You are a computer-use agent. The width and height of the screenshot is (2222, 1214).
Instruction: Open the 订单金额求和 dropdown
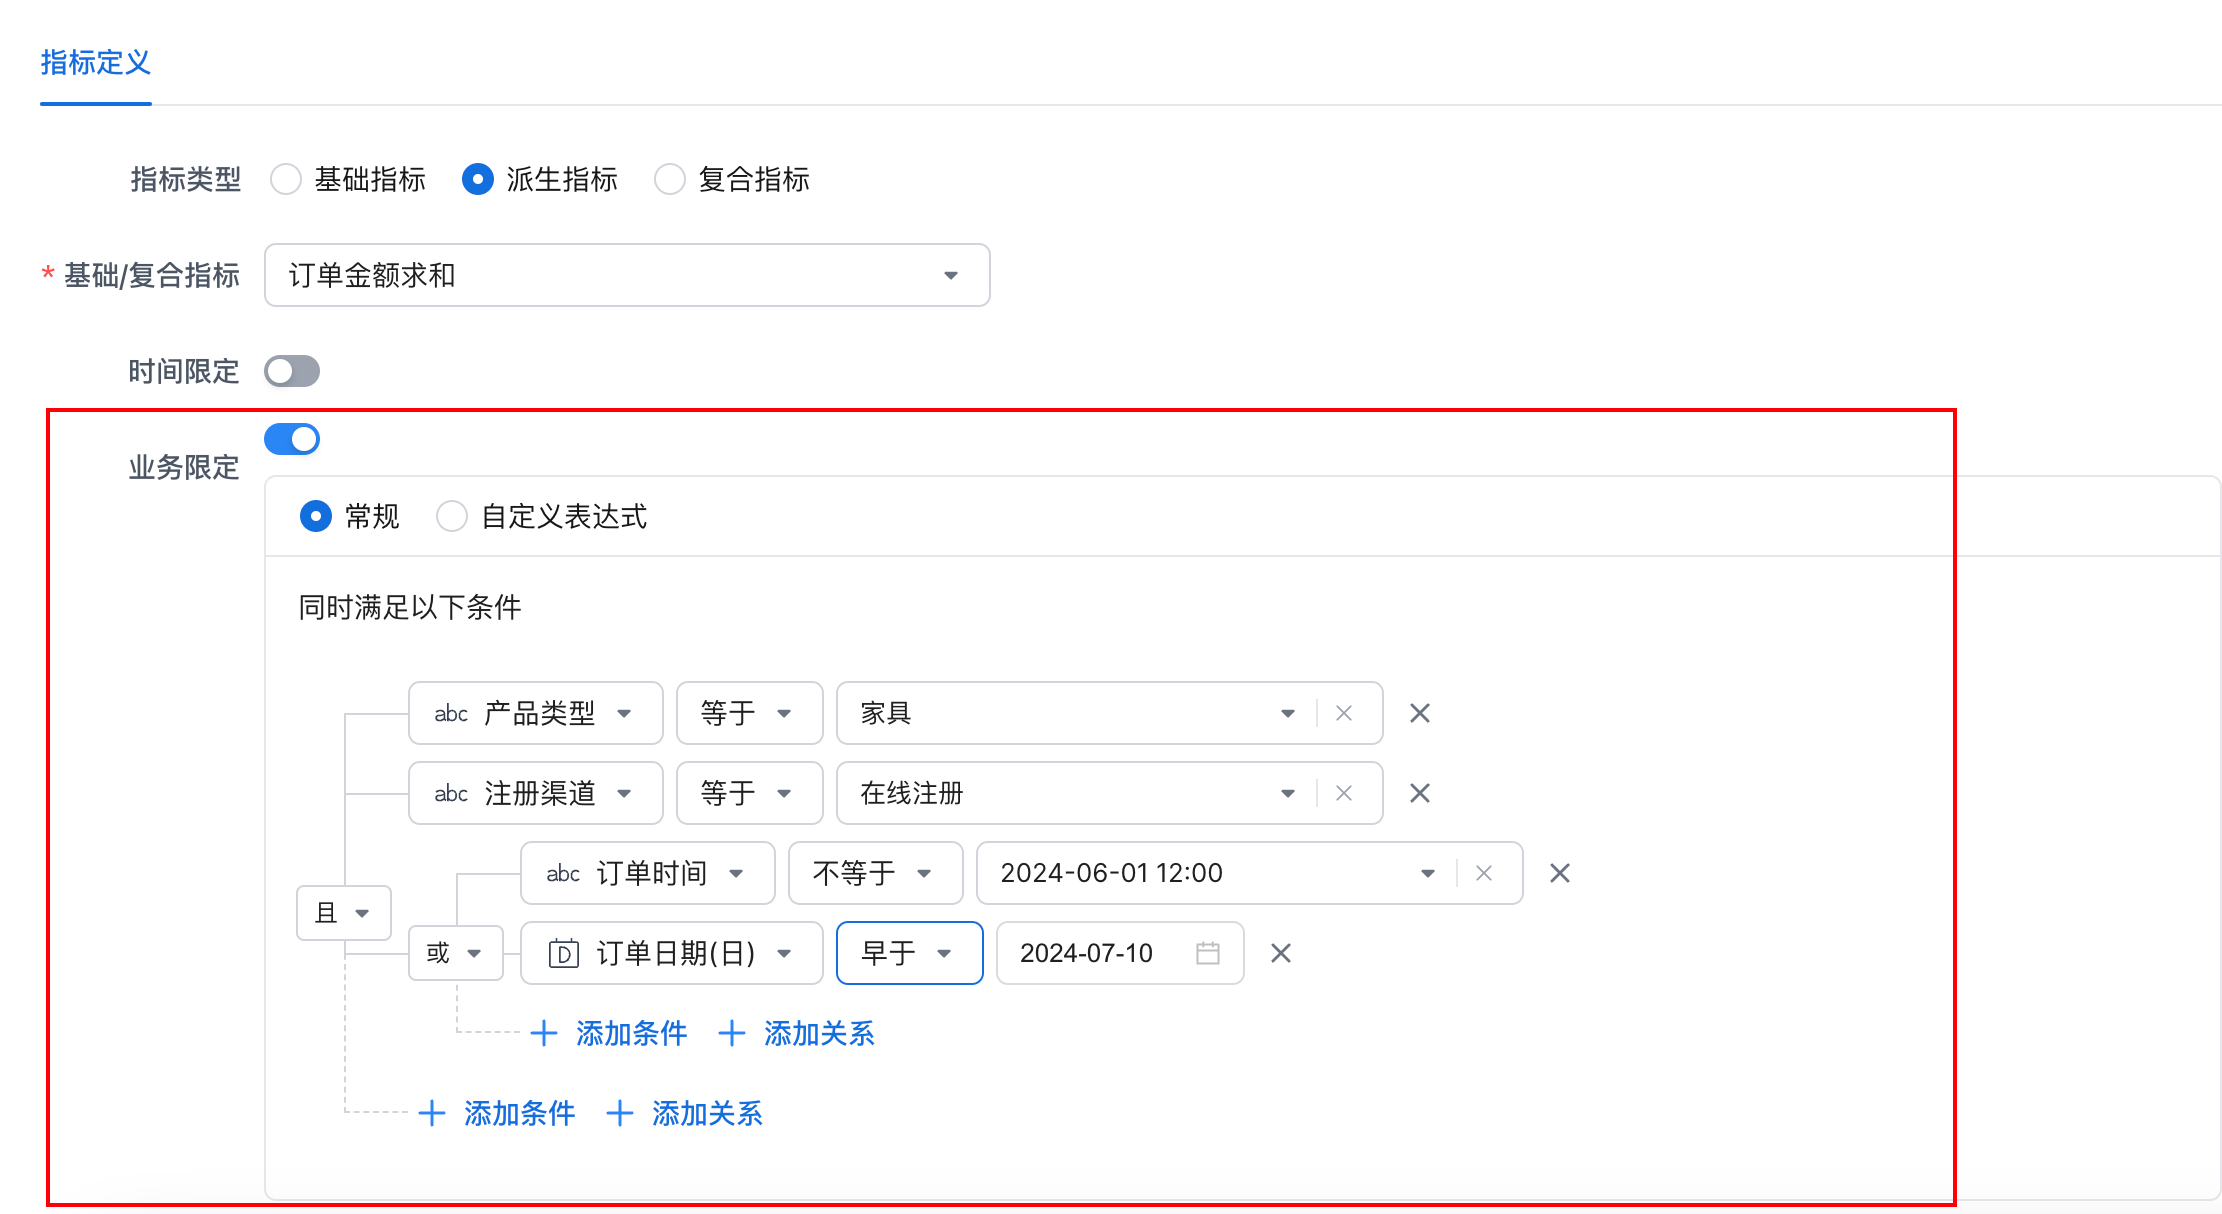627,275
